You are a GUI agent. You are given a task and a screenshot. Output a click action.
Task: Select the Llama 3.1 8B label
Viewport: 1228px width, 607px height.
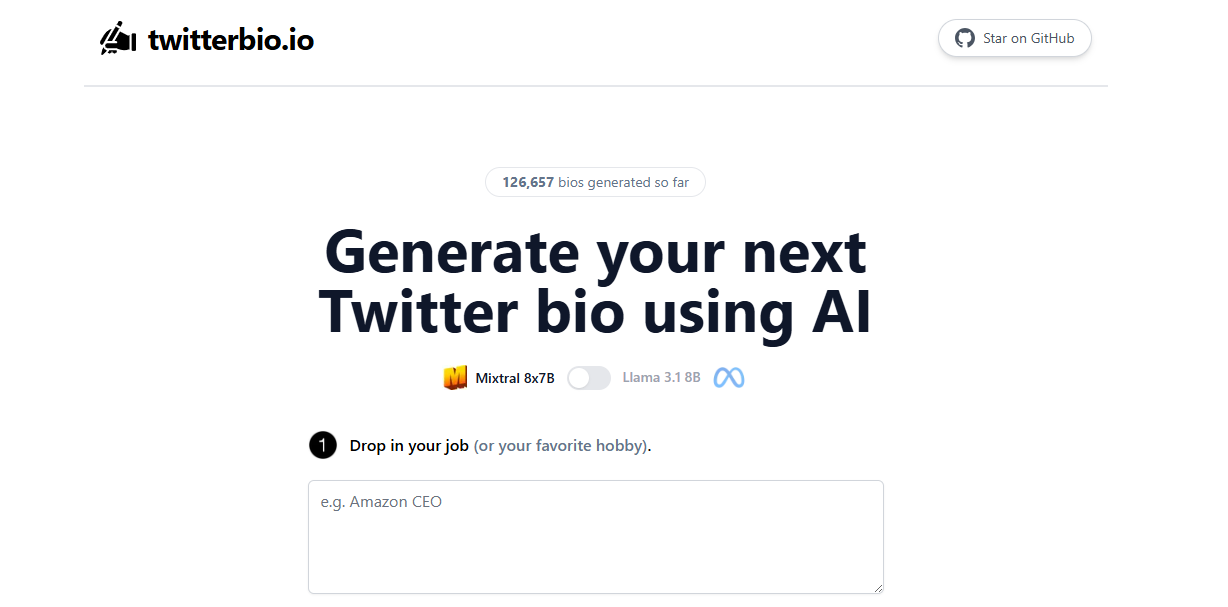click(x=661, y=378)
